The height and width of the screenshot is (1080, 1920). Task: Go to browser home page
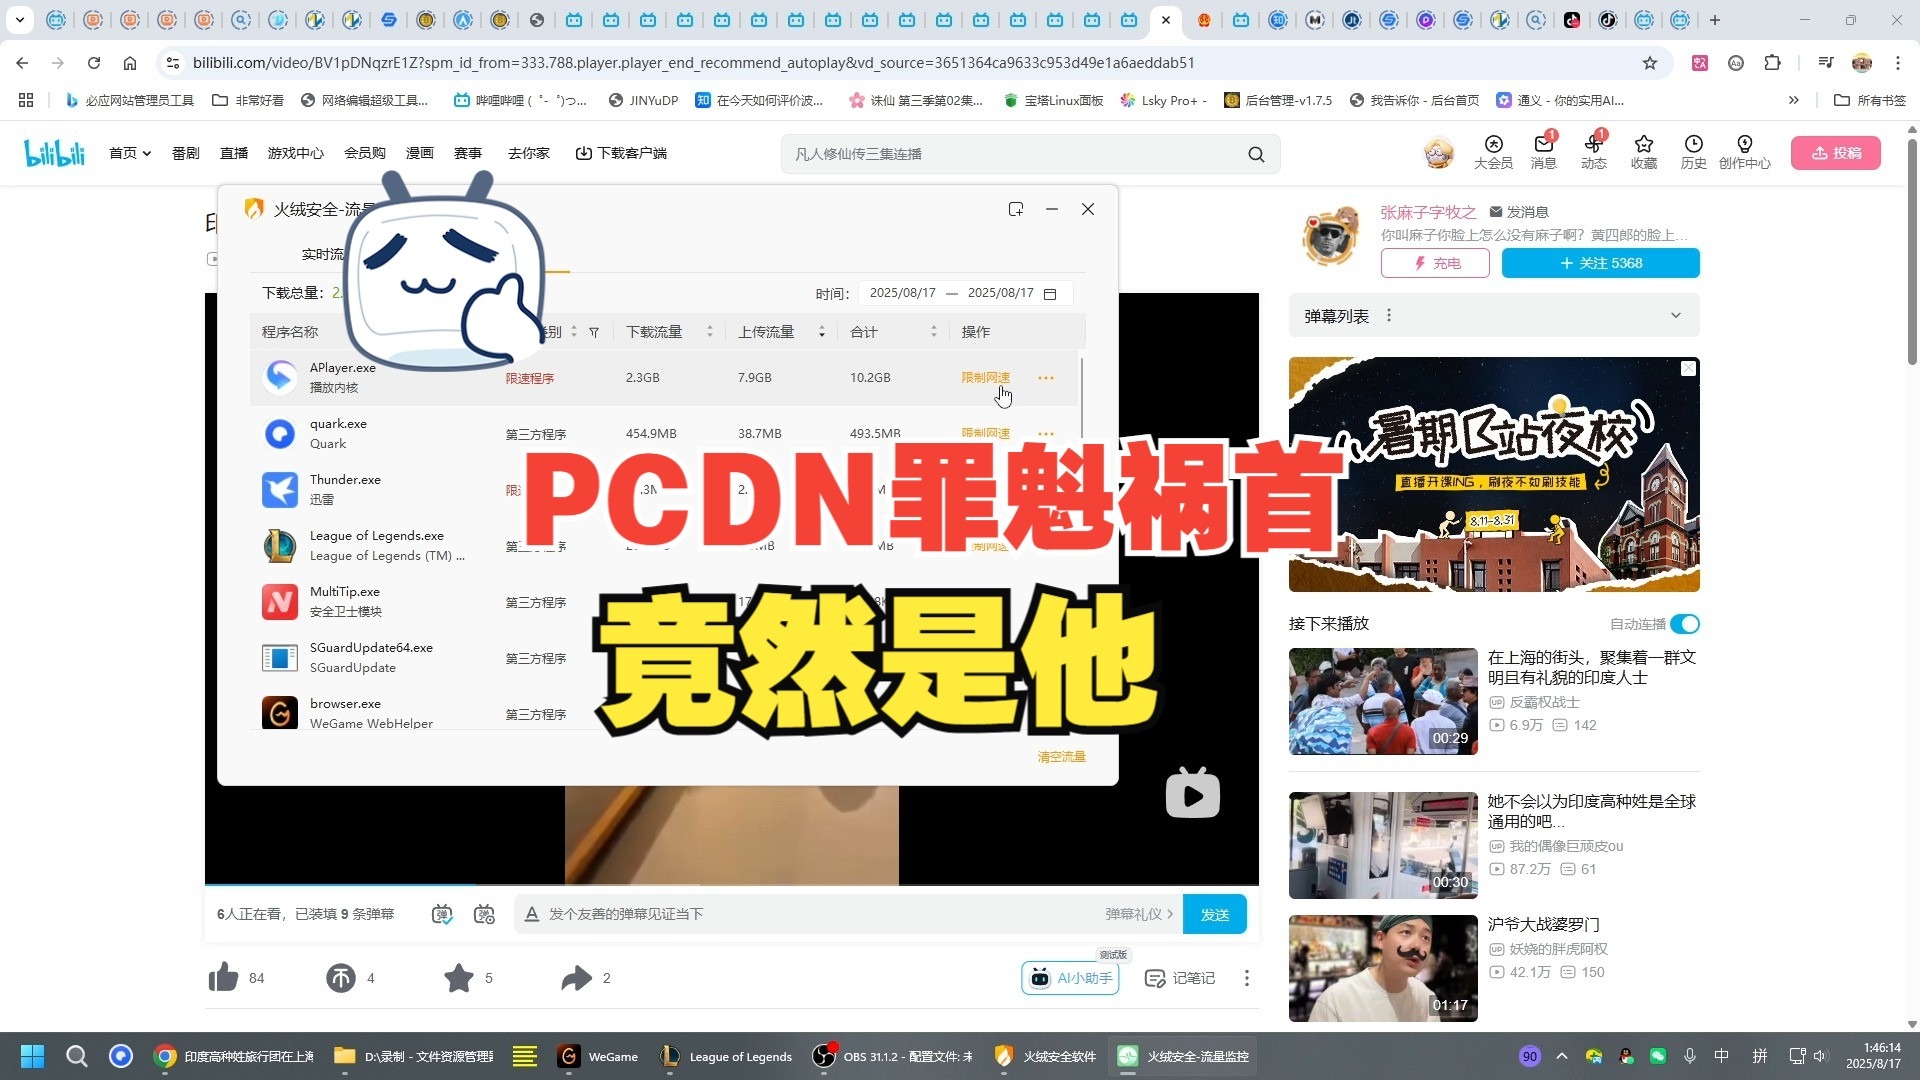coord(130,63)
